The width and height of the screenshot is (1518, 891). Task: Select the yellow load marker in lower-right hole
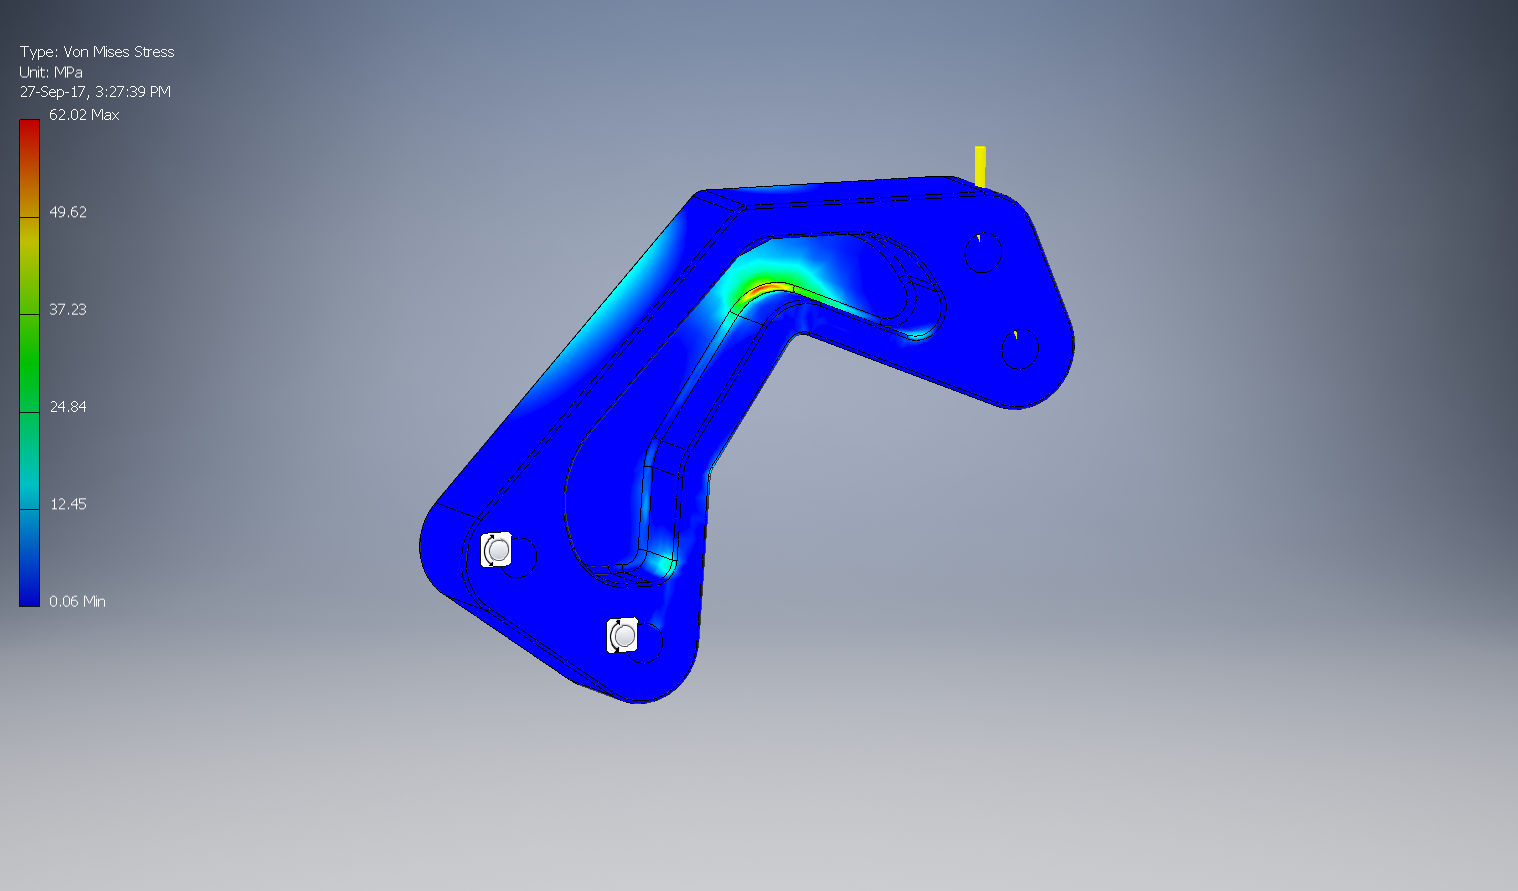1016,334
